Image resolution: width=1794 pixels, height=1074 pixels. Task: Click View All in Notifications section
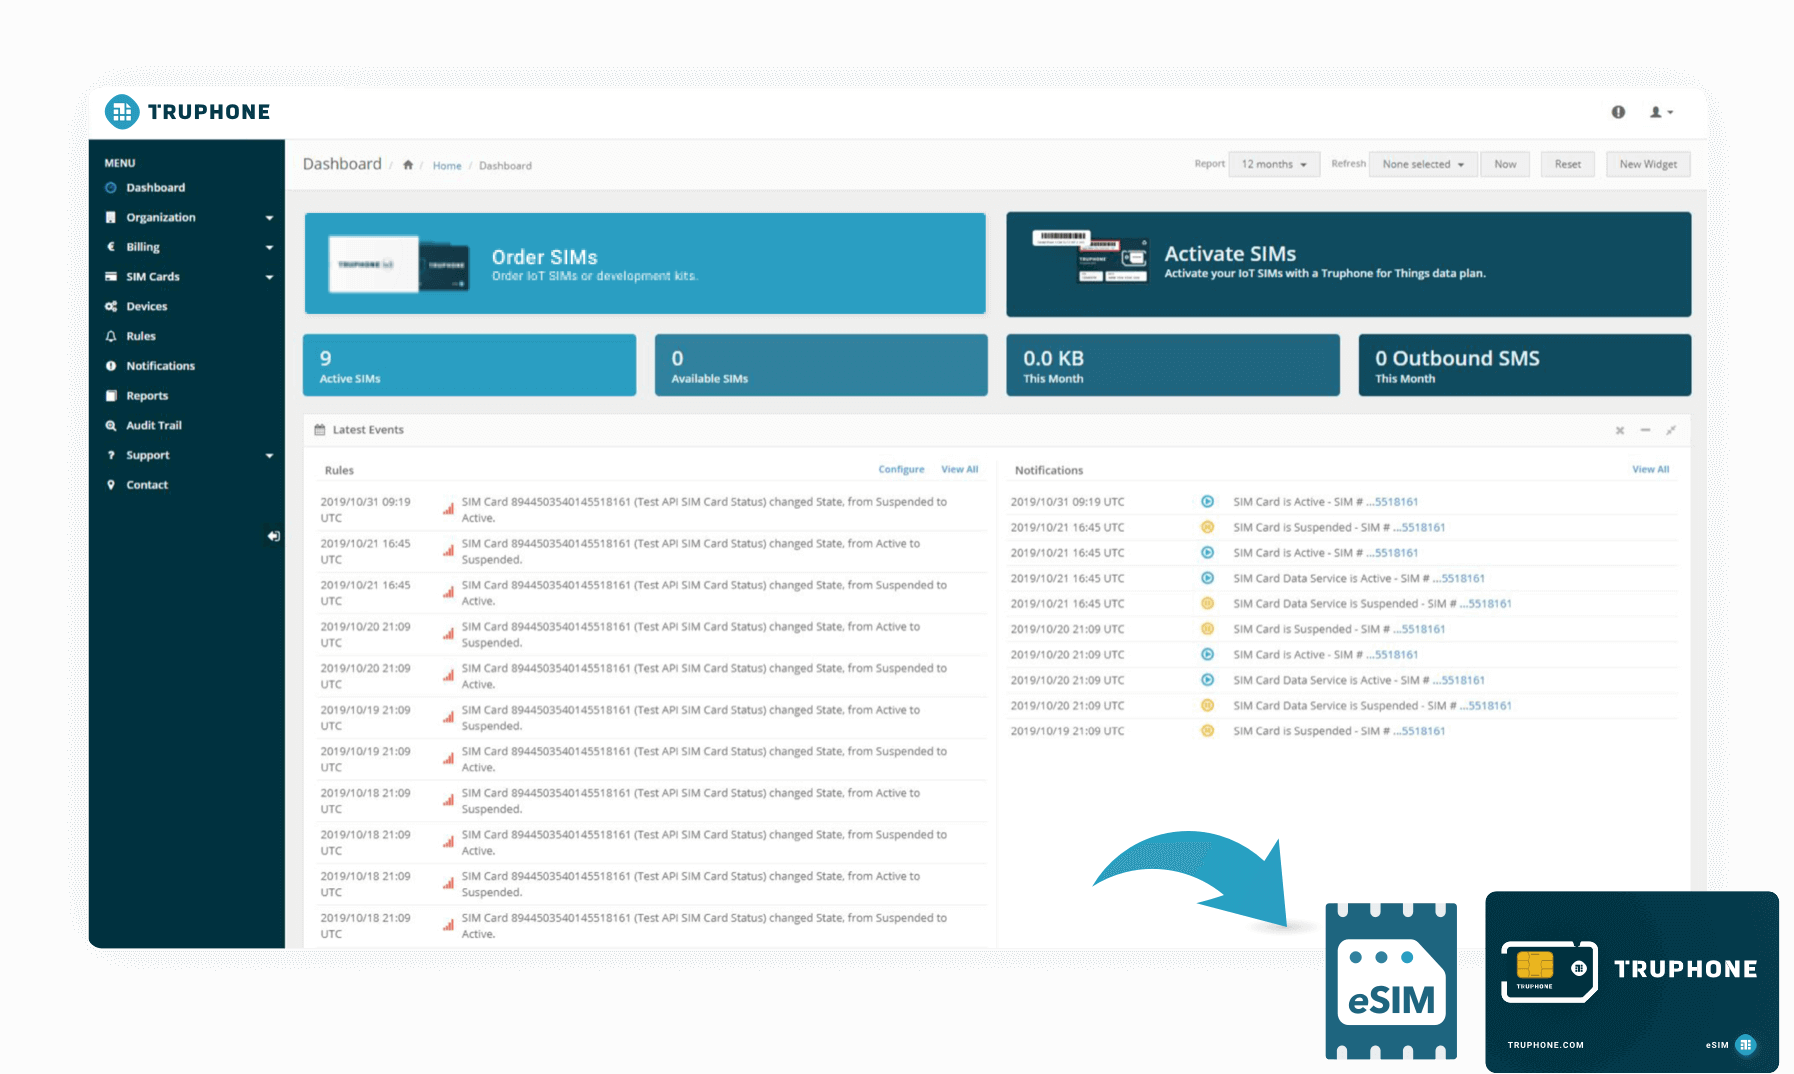tap(1650, 469)
